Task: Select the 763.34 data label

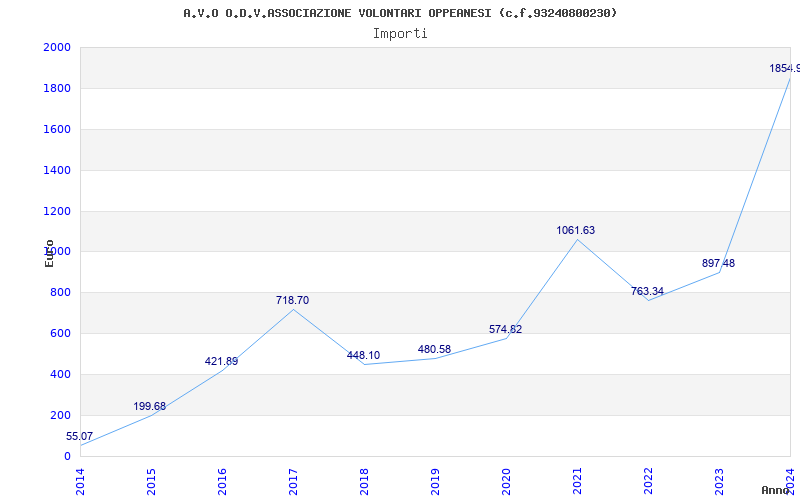Action: click(x=647, y=291)
